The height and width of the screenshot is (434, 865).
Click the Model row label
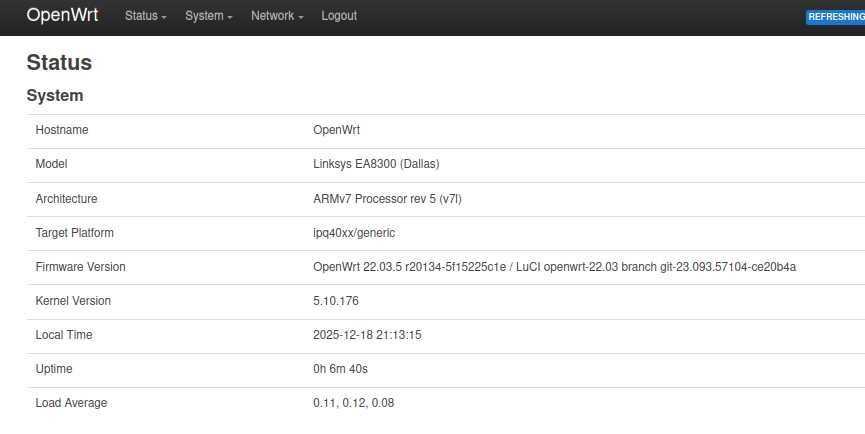(51, 164)
